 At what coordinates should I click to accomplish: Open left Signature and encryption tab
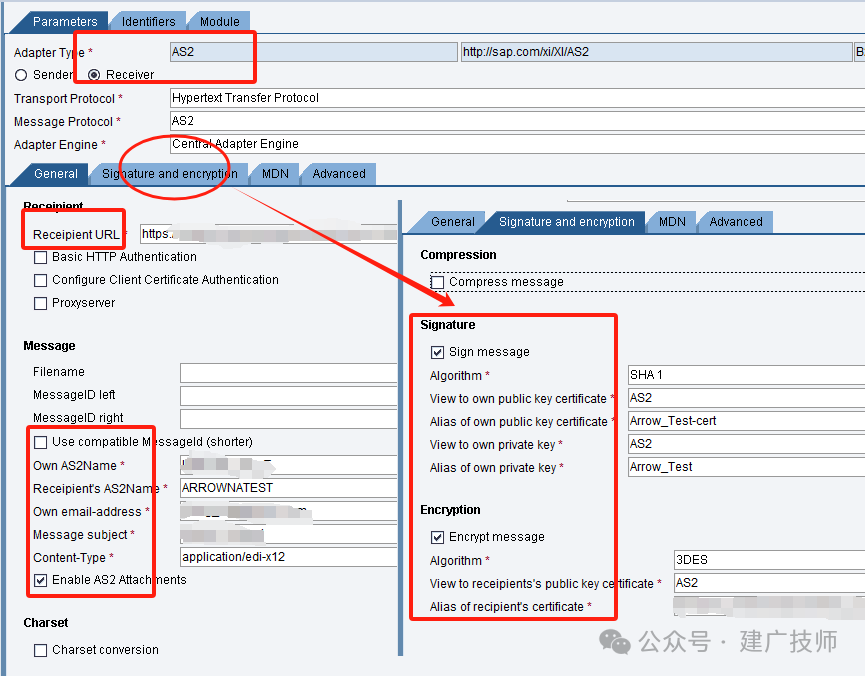(170, 174)
